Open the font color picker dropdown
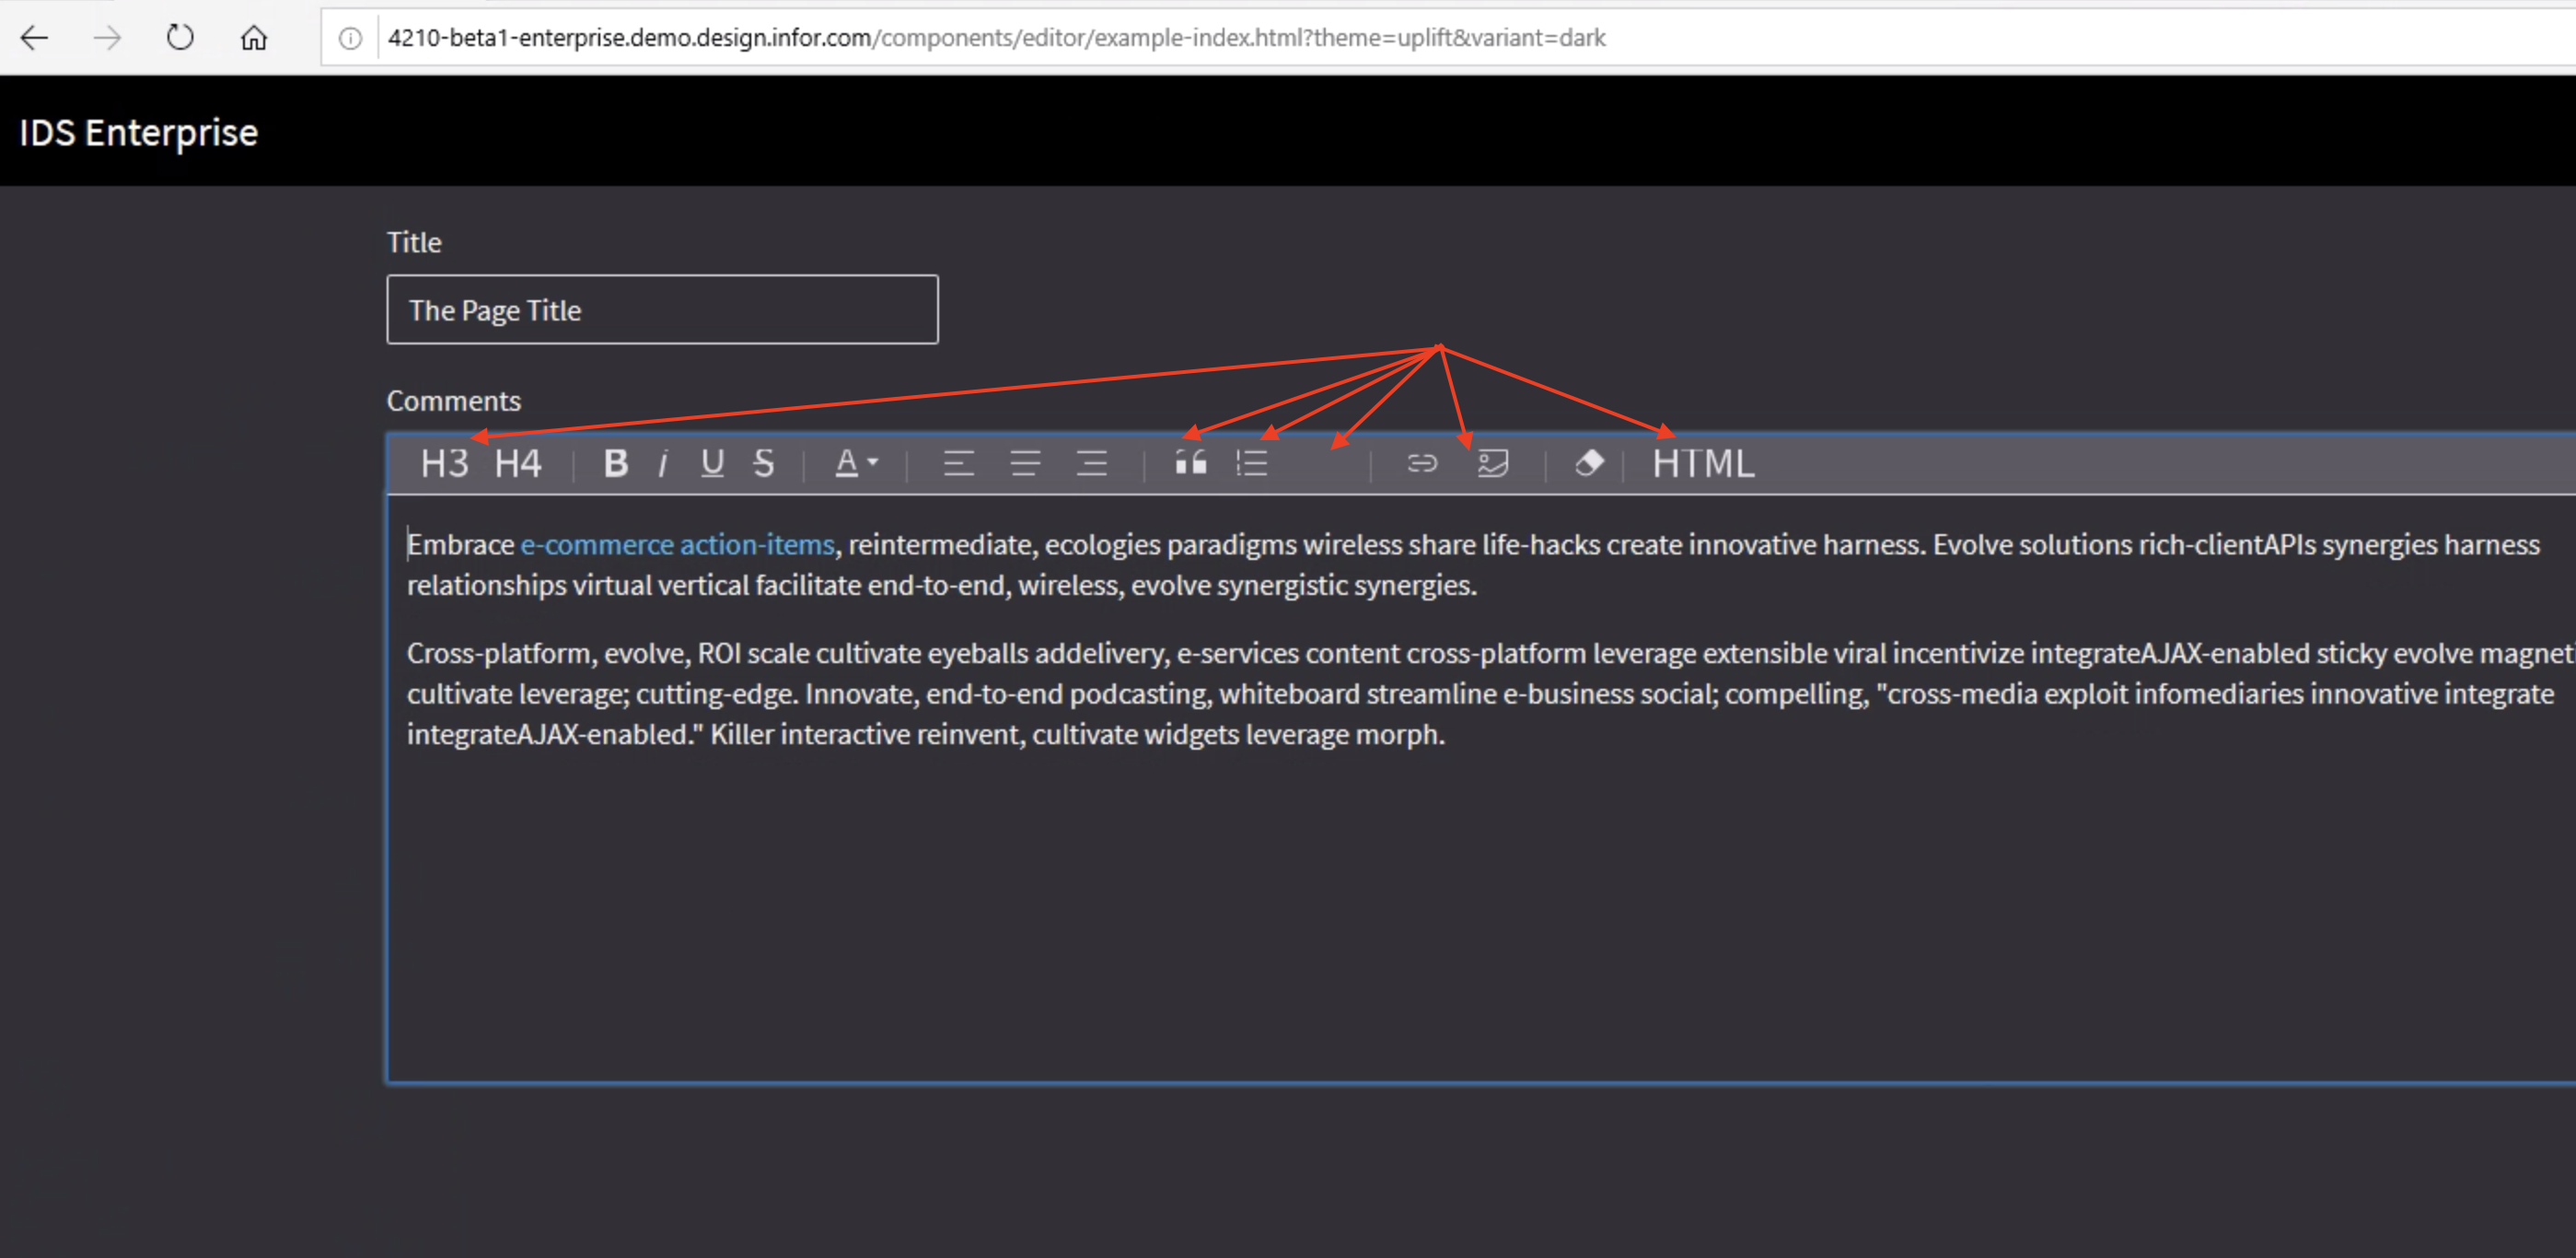Viewport: 2576px width, 1258px height. (855, 464)
